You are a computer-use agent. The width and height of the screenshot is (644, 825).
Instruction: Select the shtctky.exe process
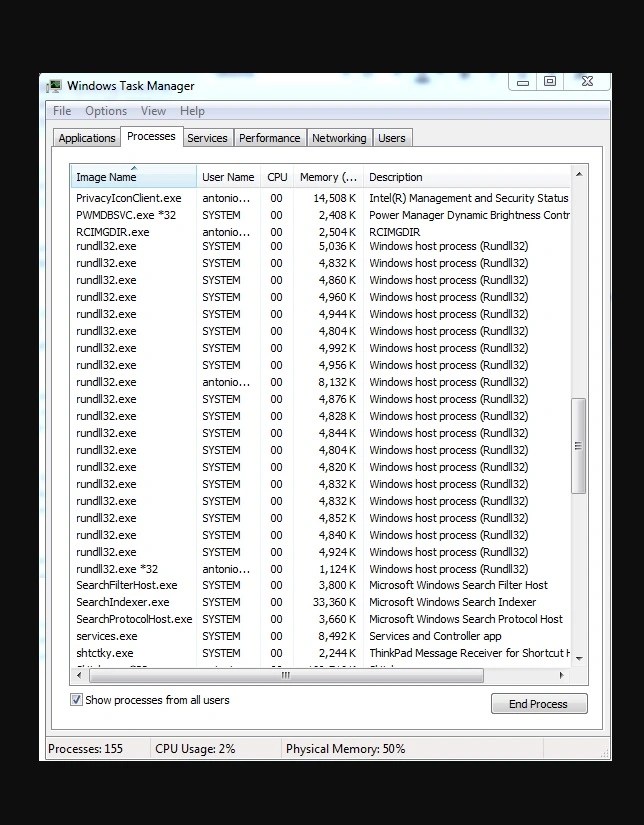[x=321, y=653]
